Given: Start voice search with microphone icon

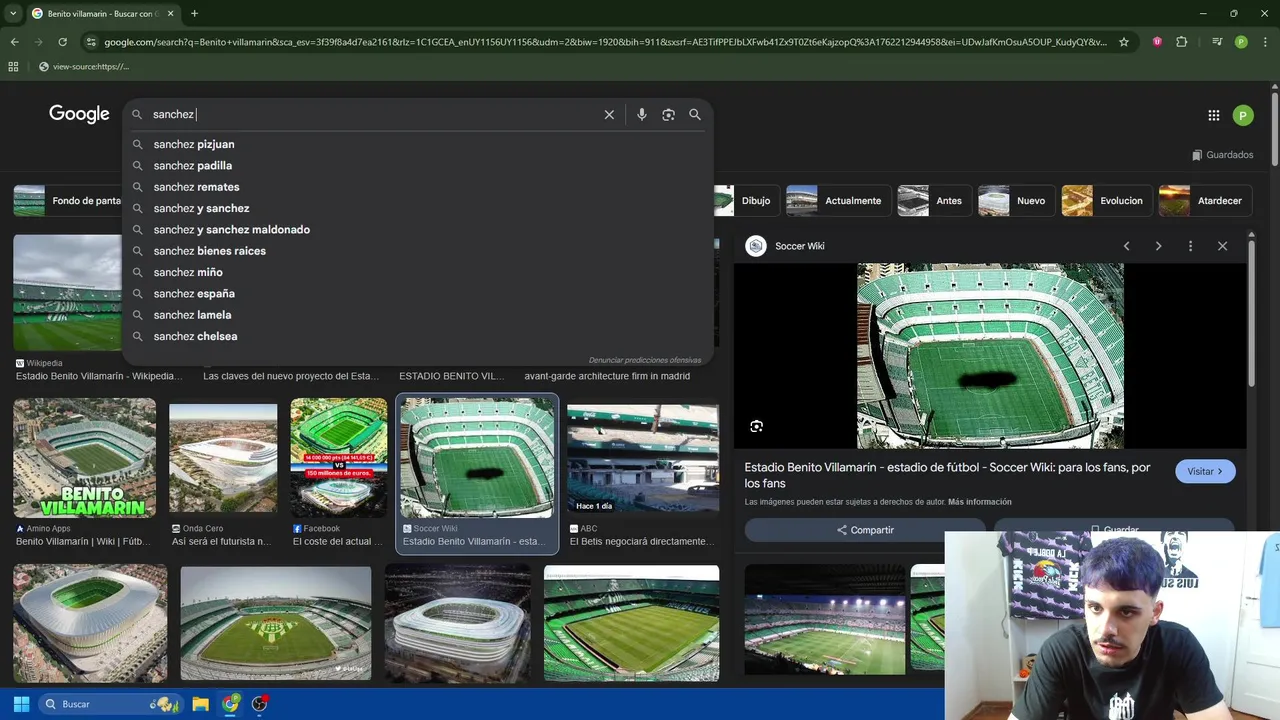Looking at the screenshot, I should (642, 115).
